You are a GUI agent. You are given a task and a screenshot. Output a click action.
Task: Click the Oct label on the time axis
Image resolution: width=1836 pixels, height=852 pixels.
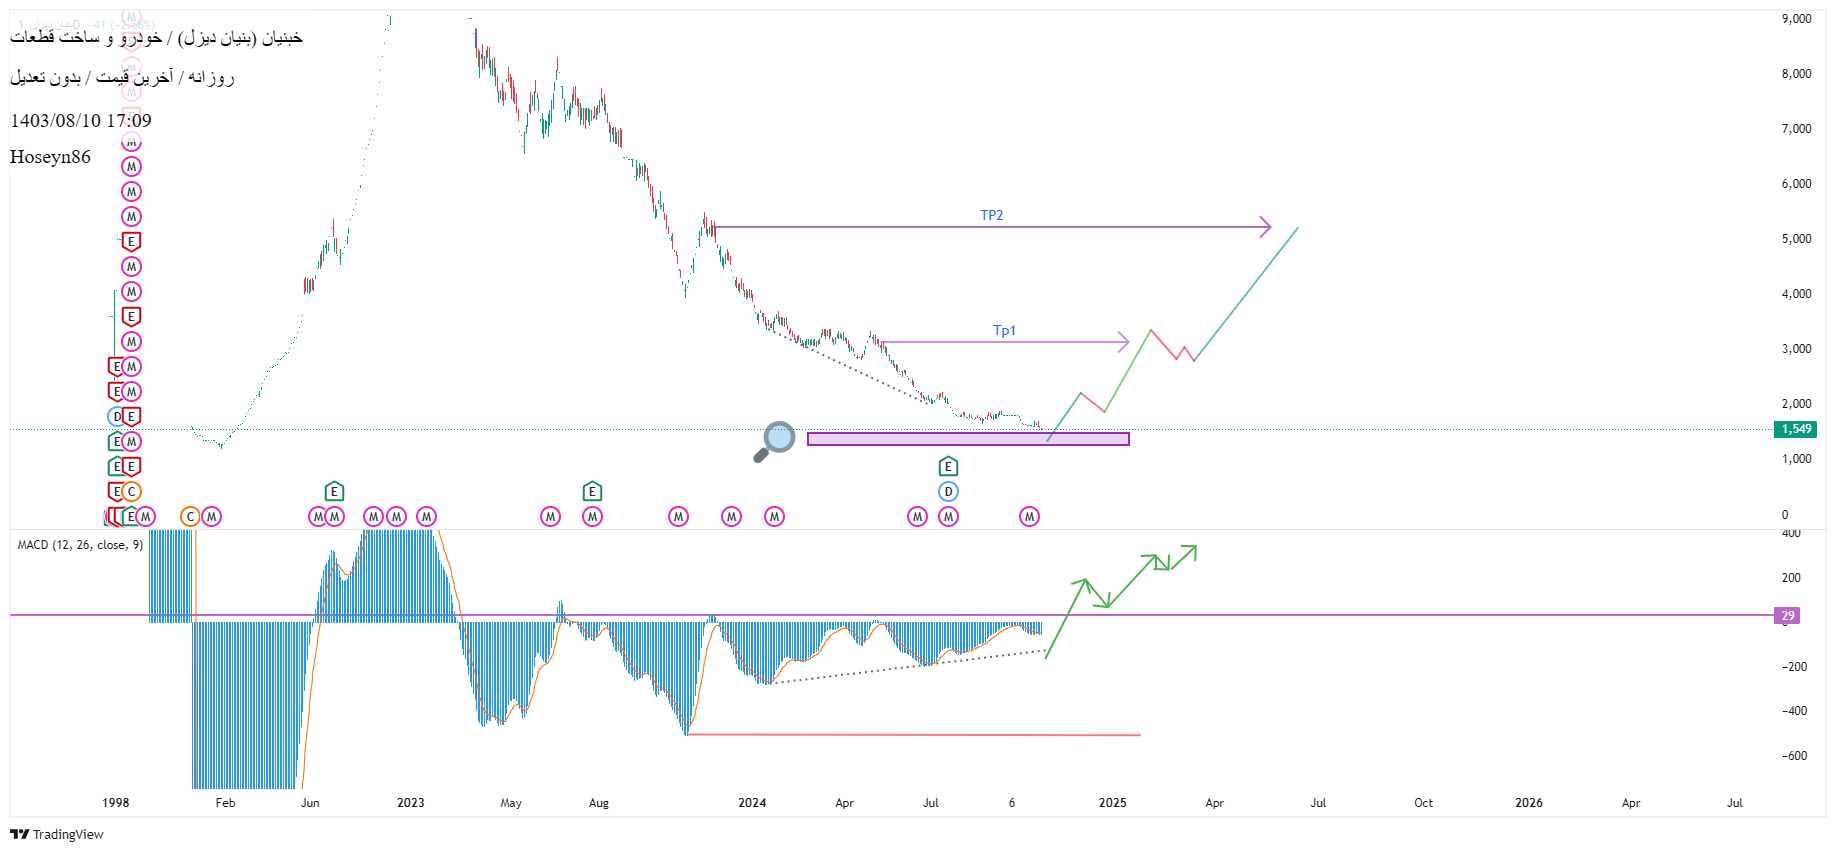pos(1423,803)
